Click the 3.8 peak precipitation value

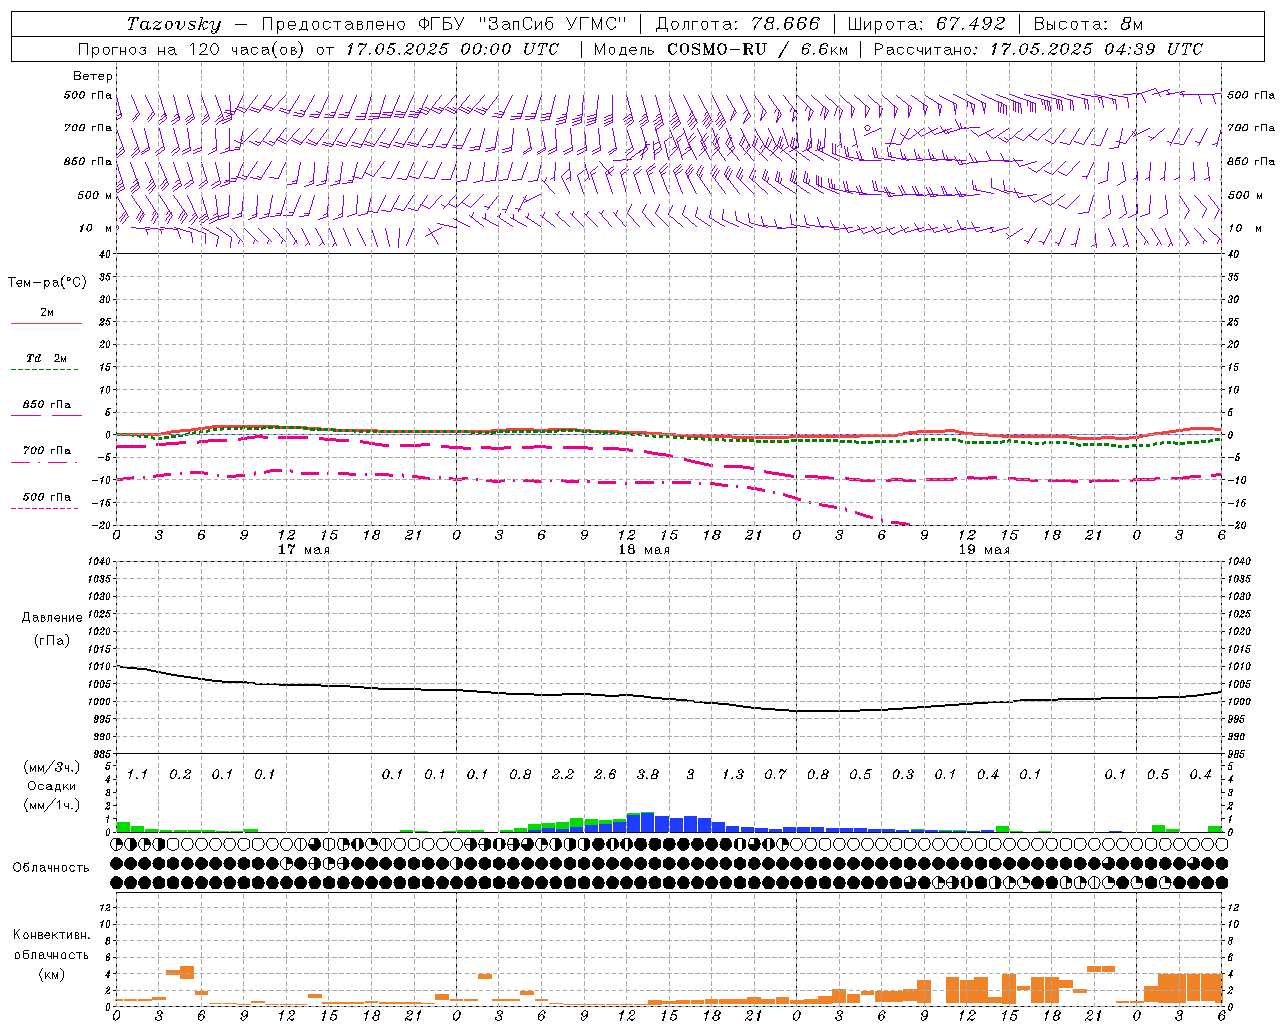click(648, 775)
